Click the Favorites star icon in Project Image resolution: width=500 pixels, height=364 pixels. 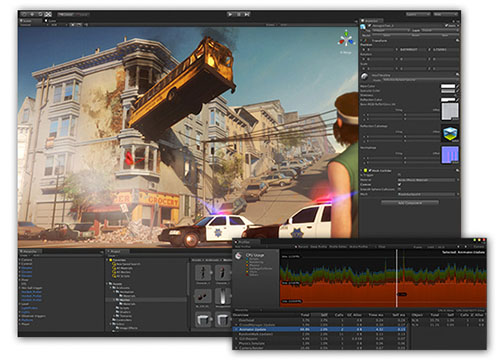tap(111, 260)
